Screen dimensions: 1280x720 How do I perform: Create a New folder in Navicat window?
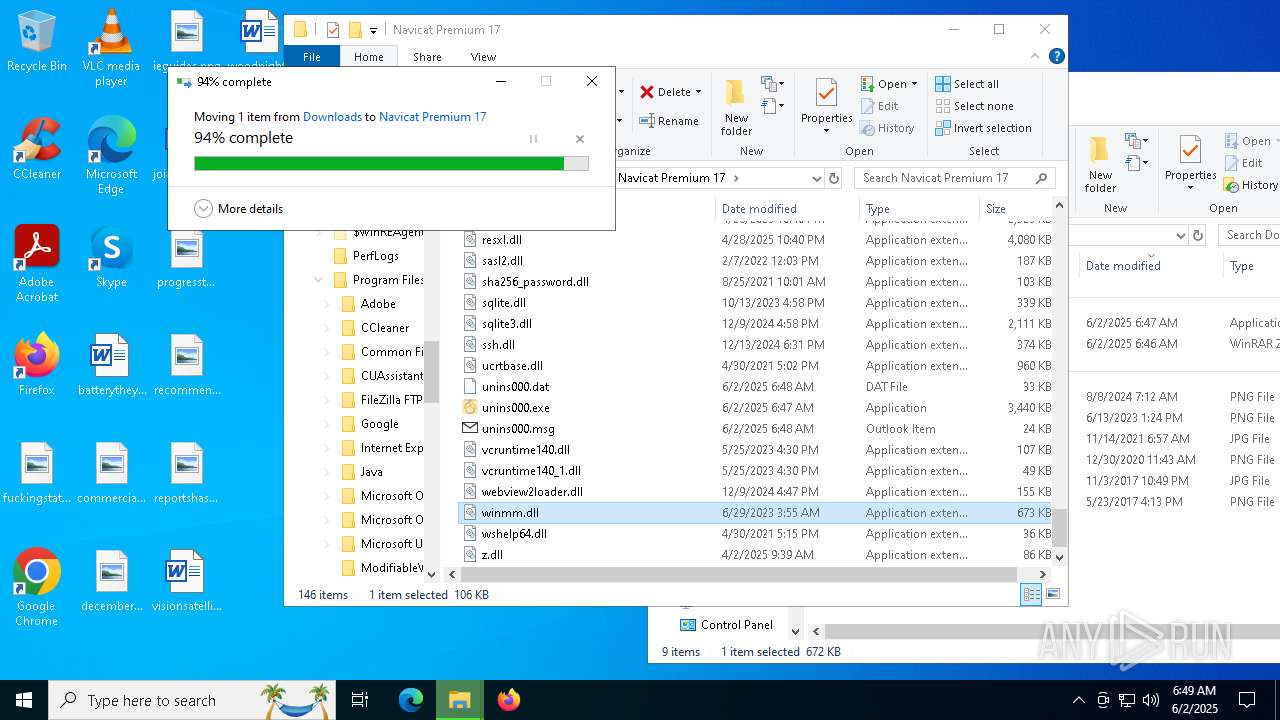click(x=736, y=107)
